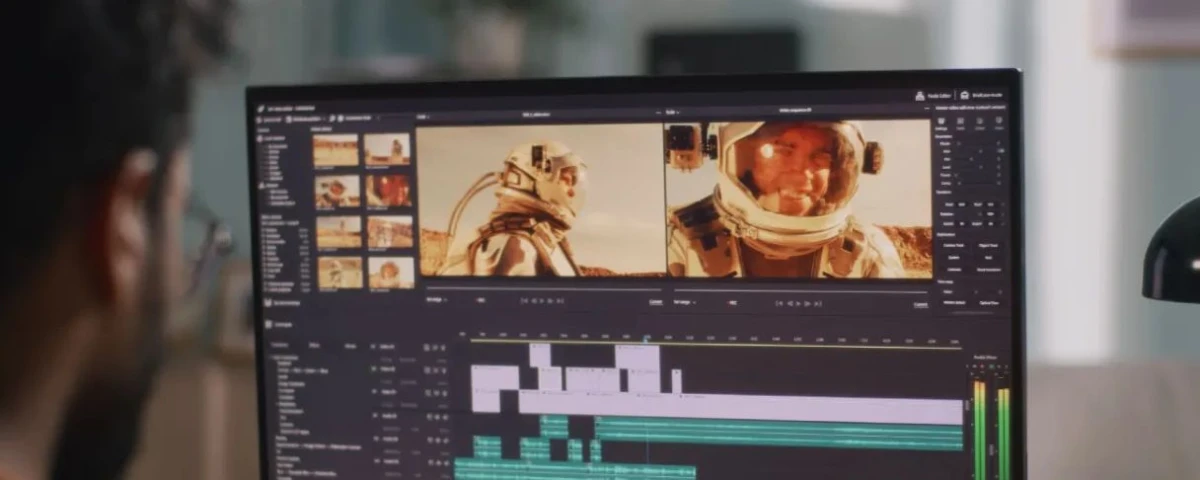Jump to start in the right monitor transport
Viewport: 1200px width, 480px height.
[779, 303]
